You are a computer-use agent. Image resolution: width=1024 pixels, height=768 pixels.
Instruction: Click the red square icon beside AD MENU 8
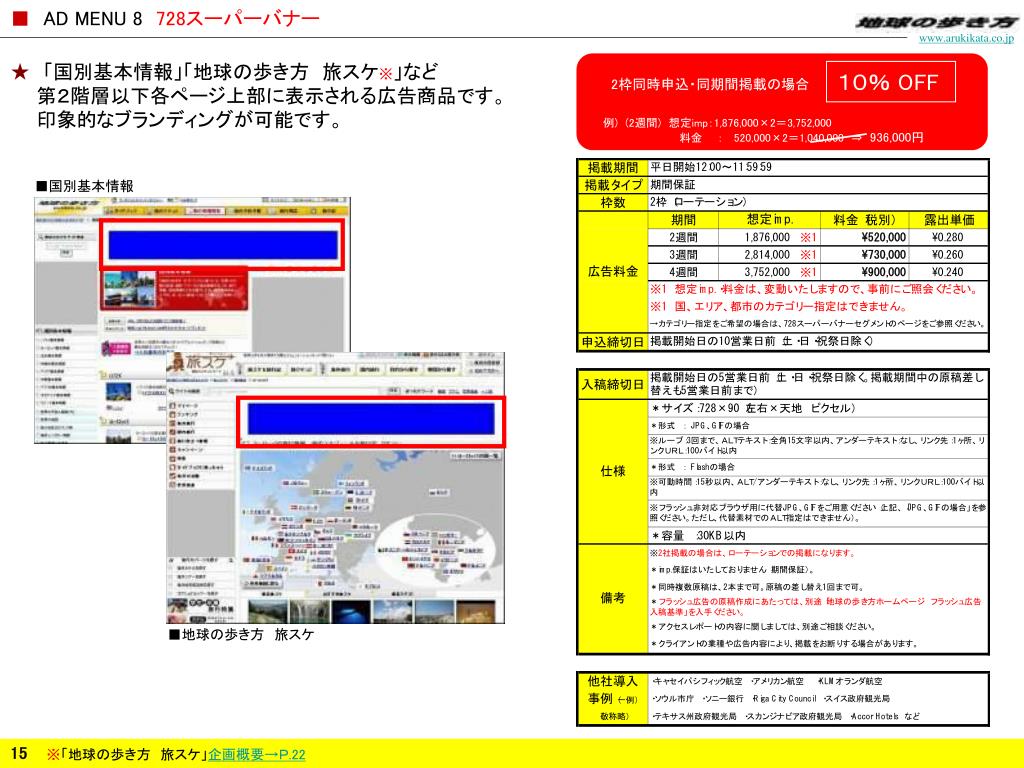click(x=20, y=18)
